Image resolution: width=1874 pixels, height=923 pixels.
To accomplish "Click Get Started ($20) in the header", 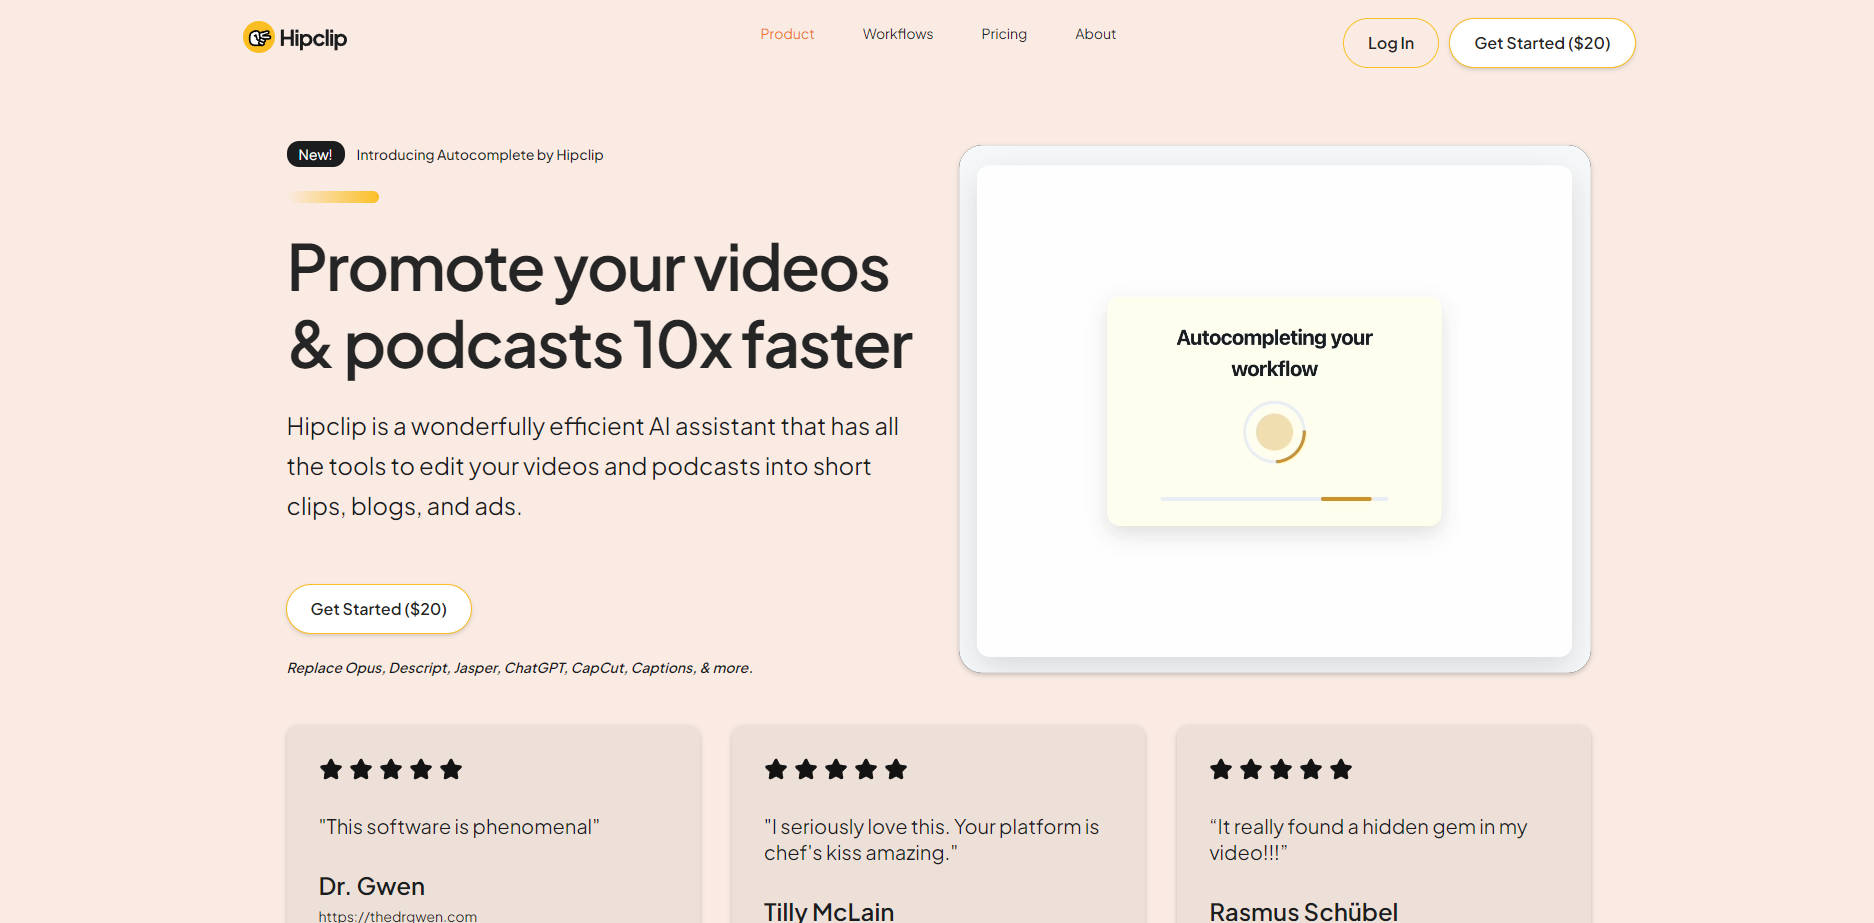I will 1541,43.
